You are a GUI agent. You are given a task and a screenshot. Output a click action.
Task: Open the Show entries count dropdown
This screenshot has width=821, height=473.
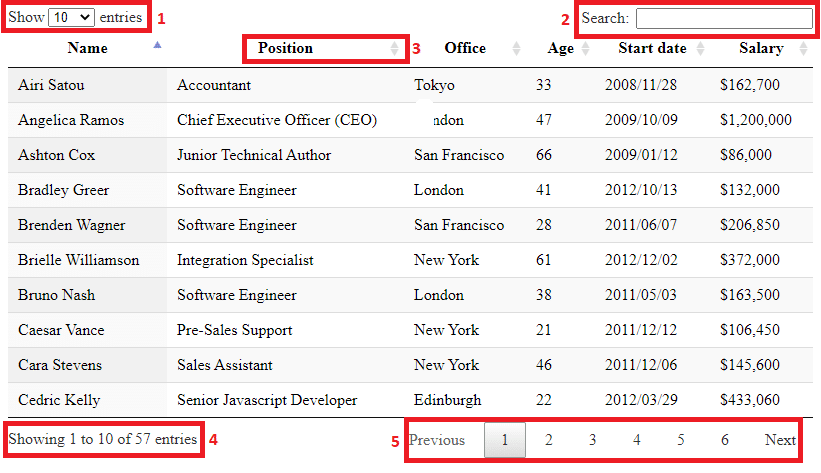coord(71,17)
